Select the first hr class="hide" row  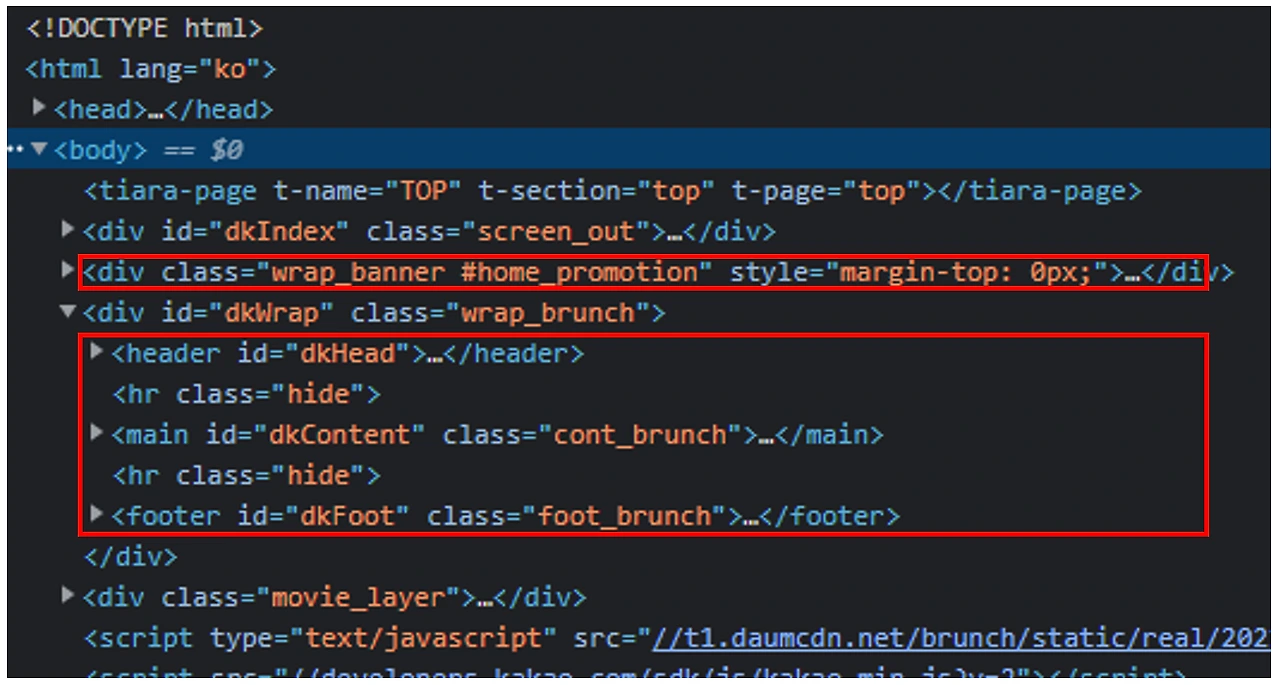tap(246, 394)
